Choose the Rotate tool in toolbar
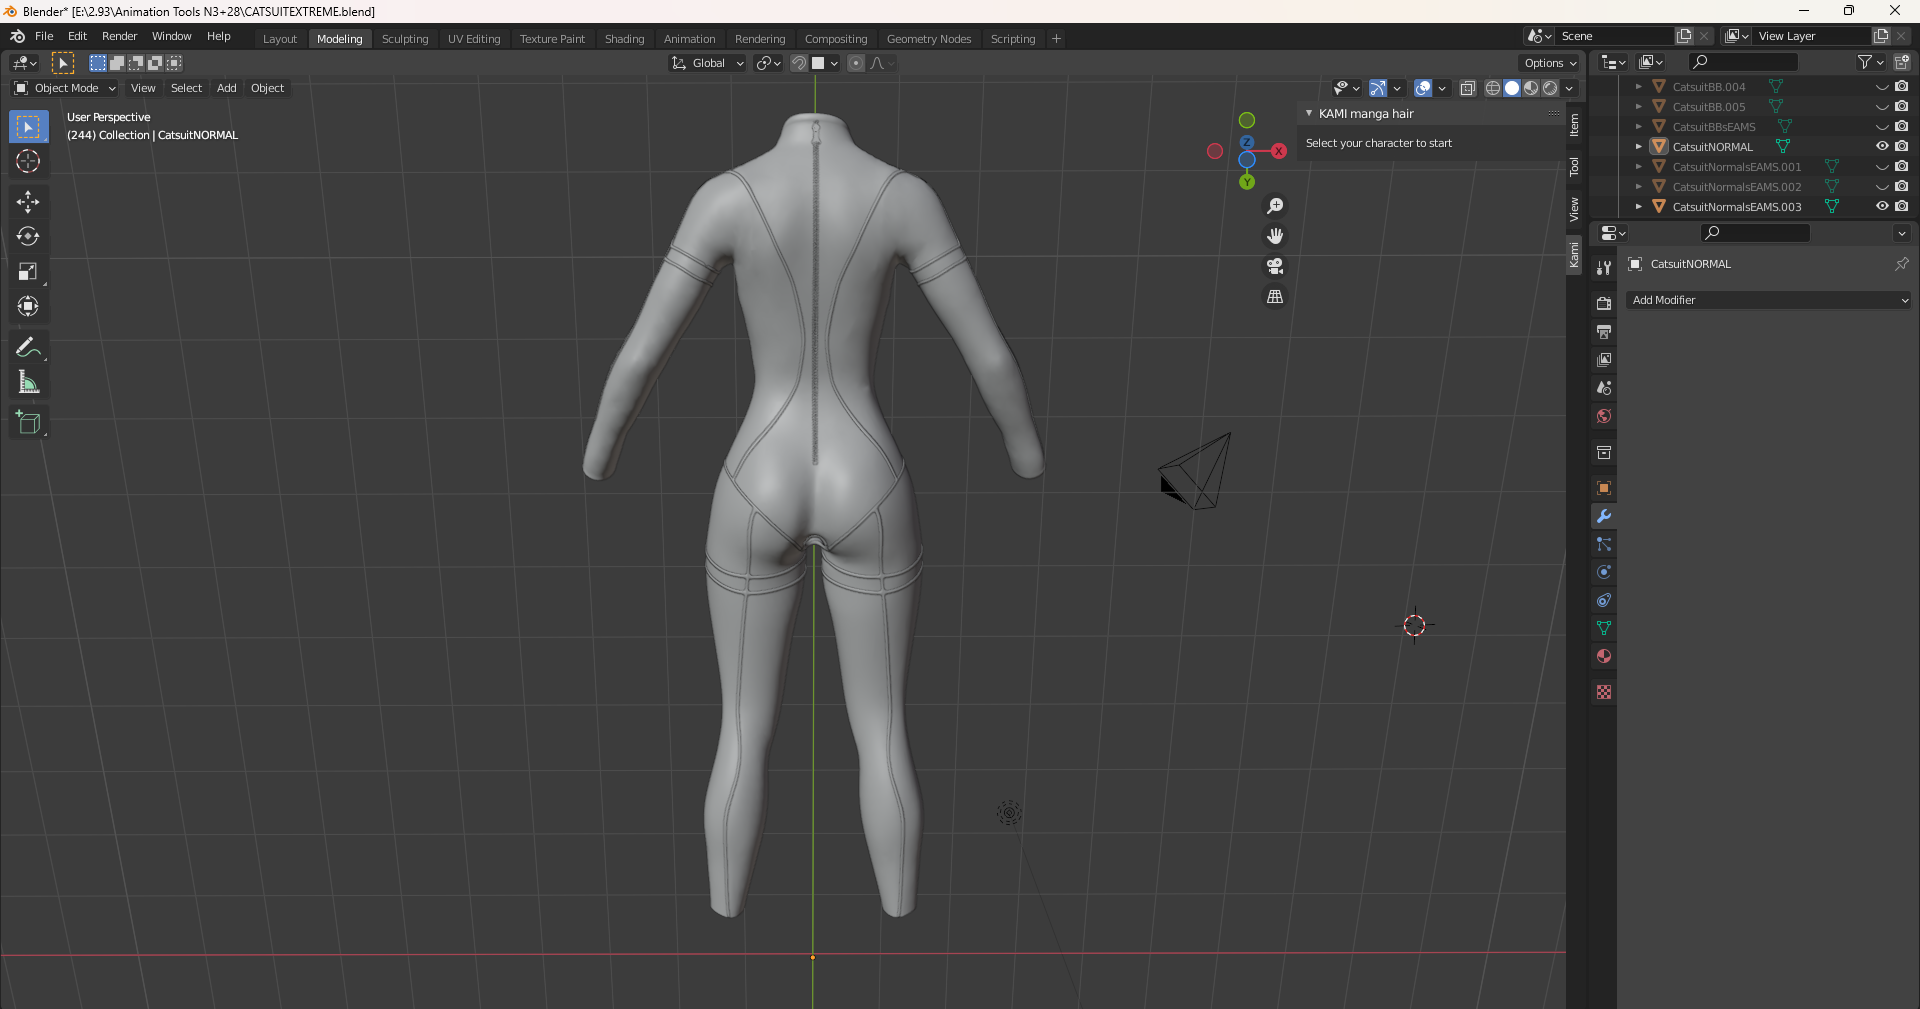 click(28, 237)
